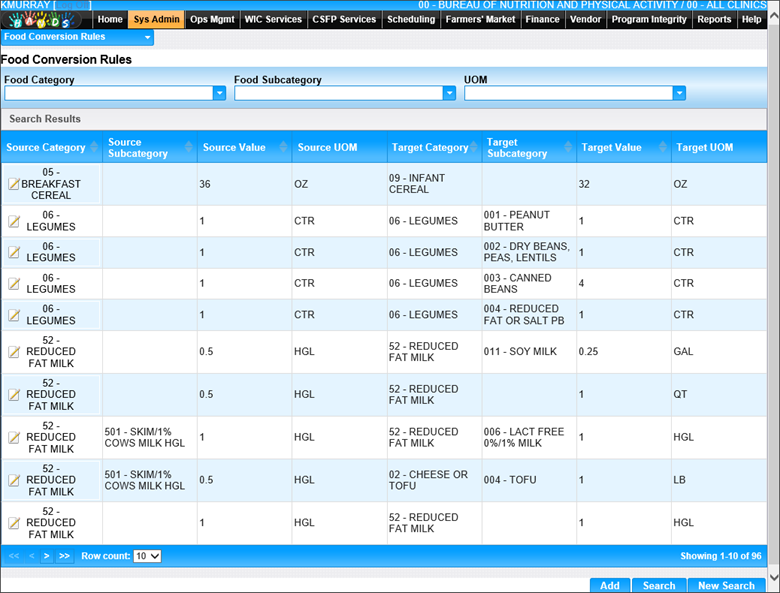Click the Search button
This screenshot has width=780, height=593.
click(659, 586)
